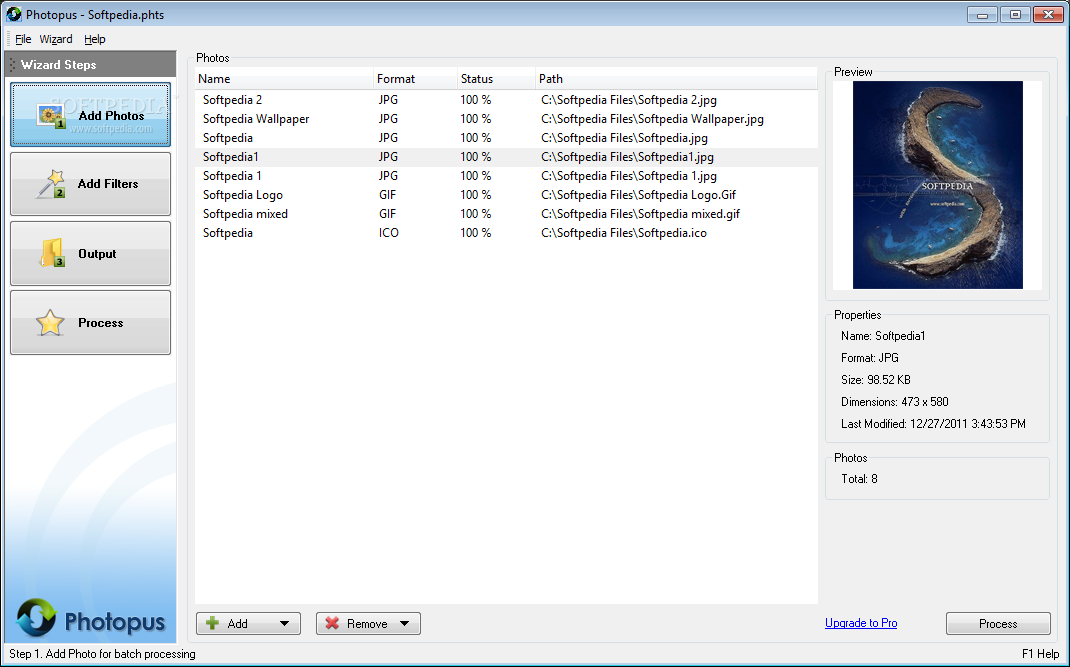Viewport: 1070px width, 667px height.
Task: Open the Remove button dropdown arrow
Action: click(405, 623)
